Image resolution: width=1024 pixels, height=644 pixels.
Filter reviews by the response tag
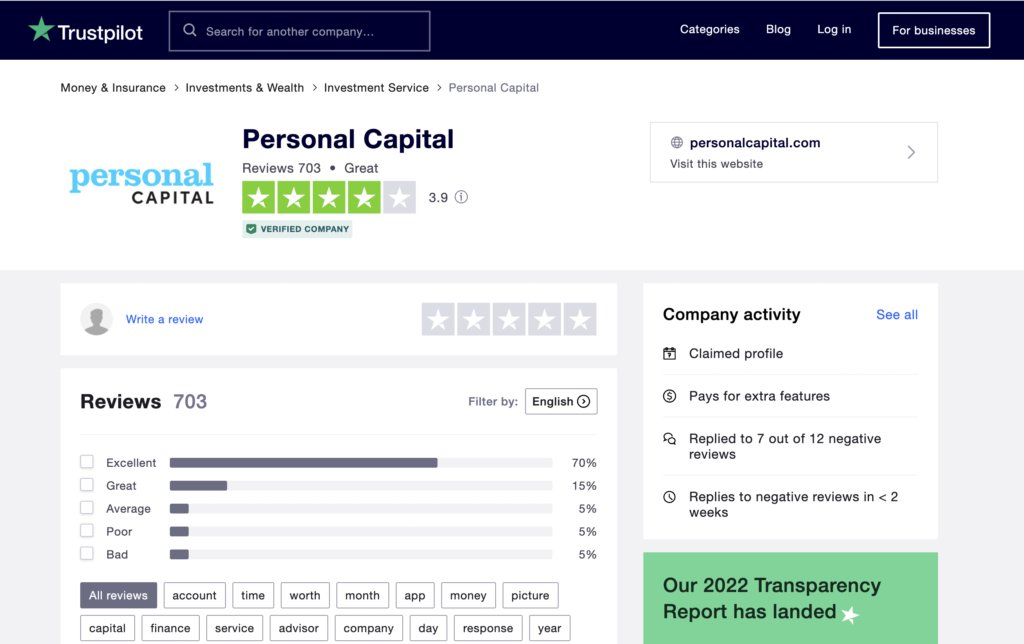[x=488, y=628]
